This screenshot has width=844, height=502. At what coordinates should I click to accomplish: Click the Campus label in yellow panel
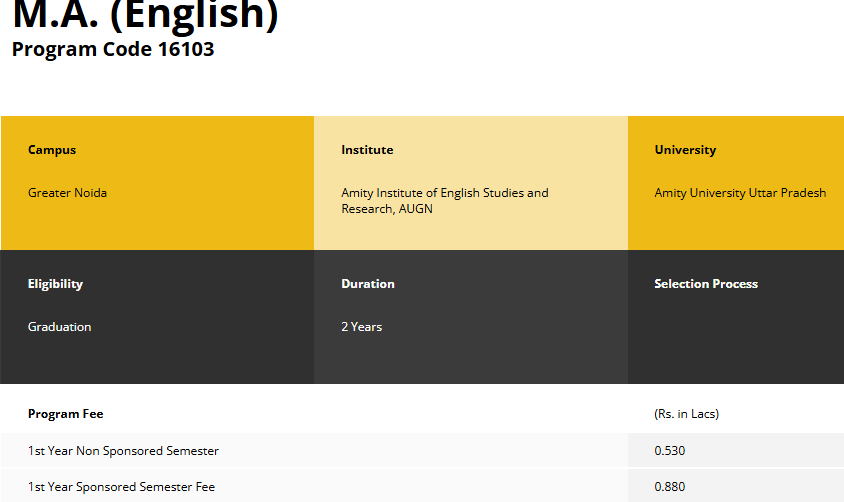(x=52, y=150)
